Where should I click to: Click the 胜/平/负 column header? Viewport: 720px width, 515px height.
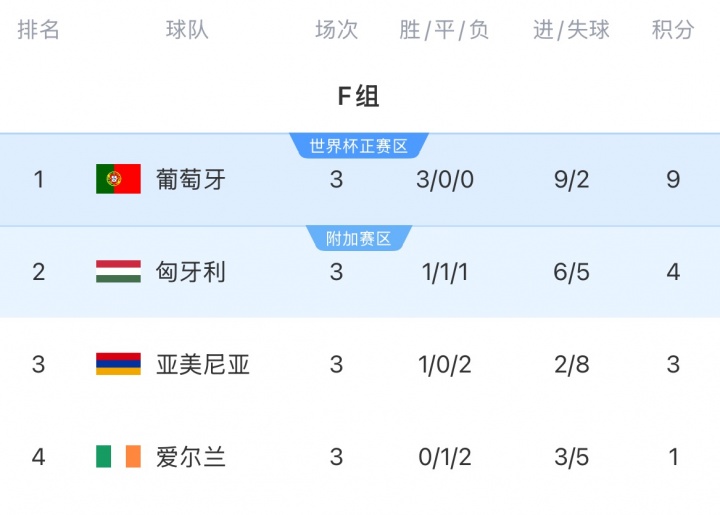point(444,30)
